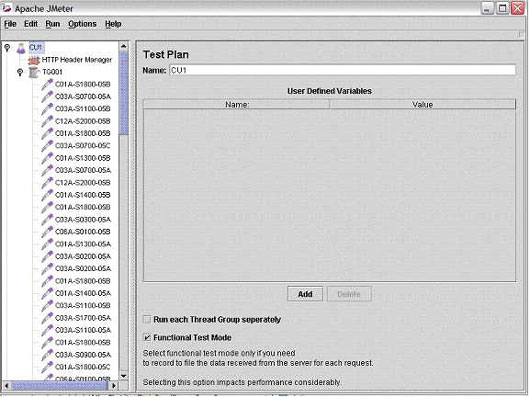Click the tree horizontal scrollbar thumb

(x=60, y=386)
